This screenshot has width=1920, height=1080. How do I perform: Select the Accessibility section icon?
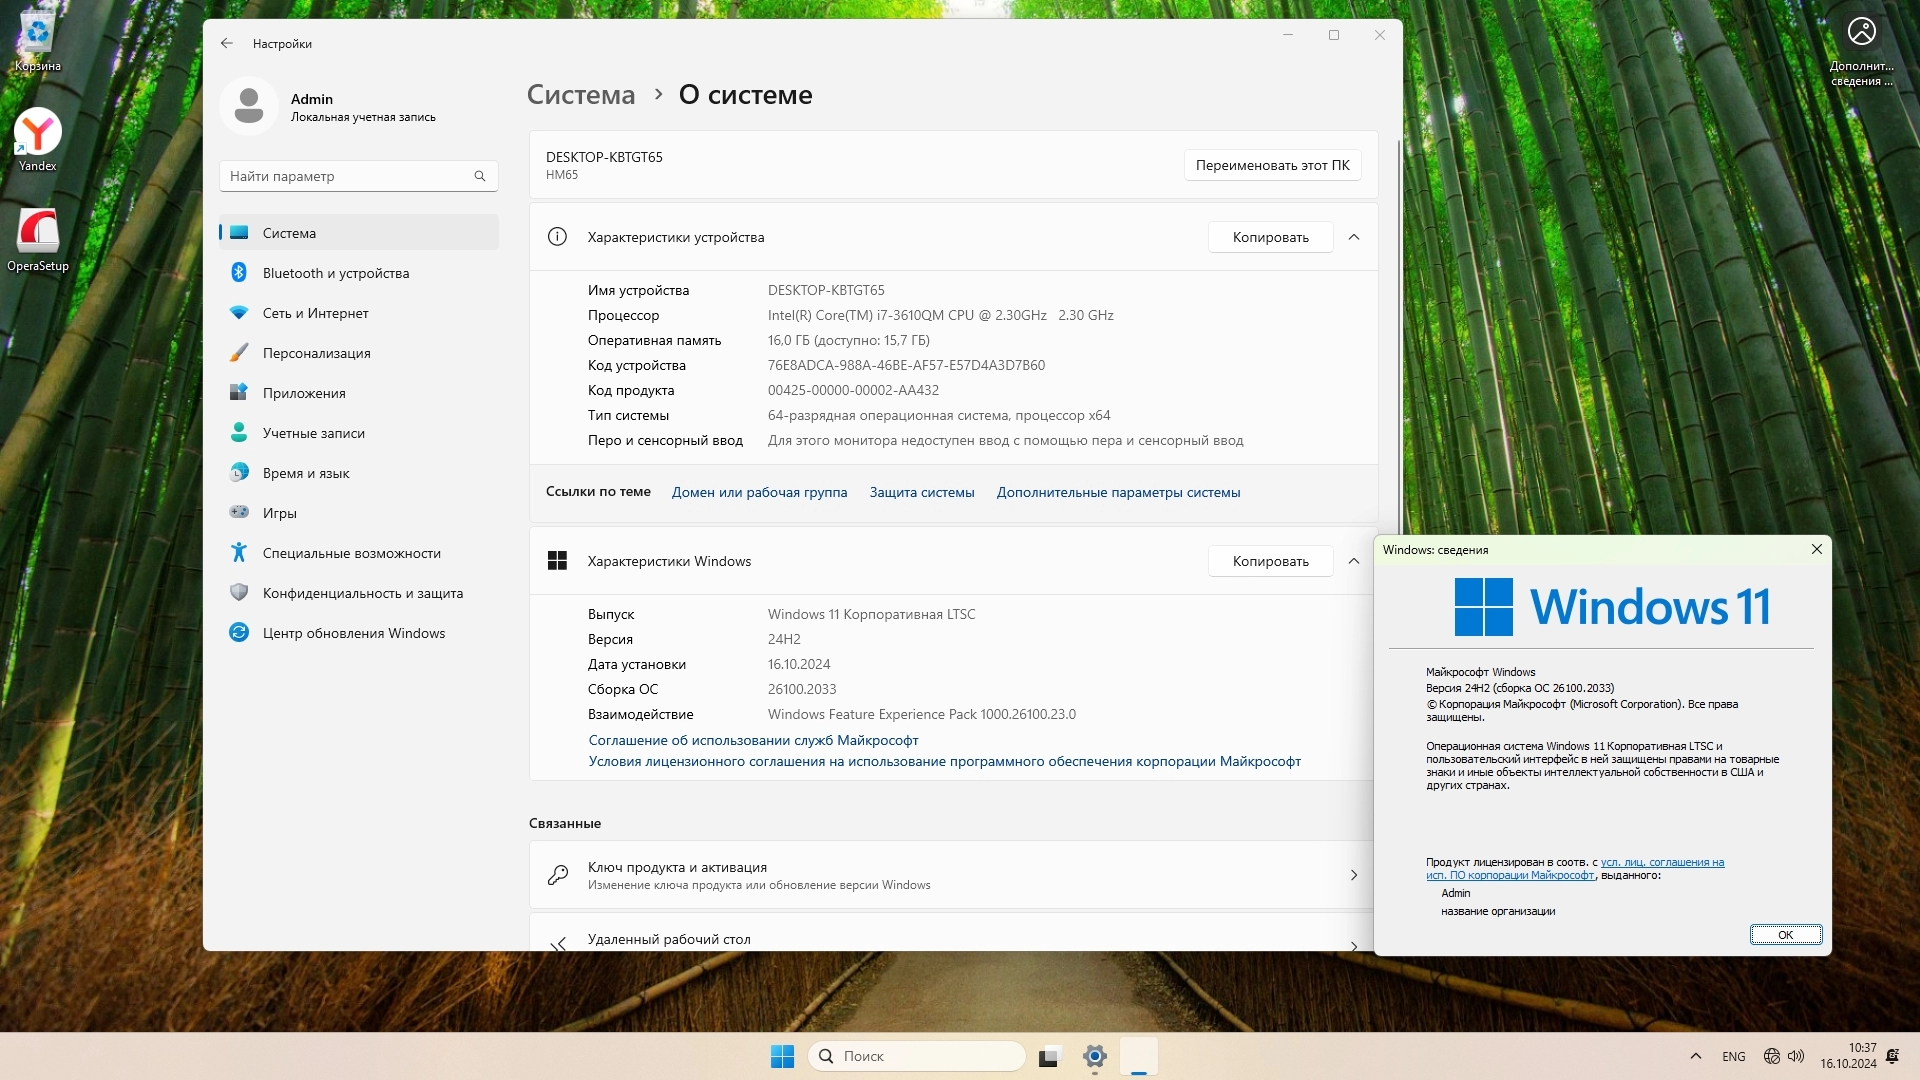[x=239, y=552]
